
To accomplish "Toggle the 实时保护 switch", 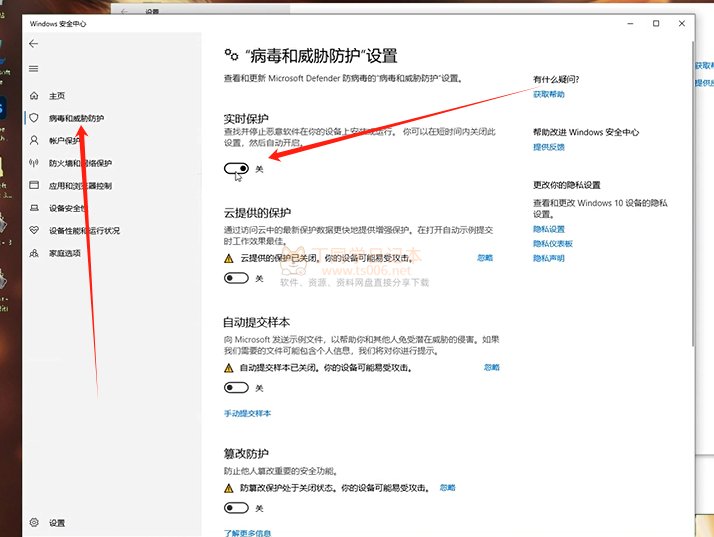I will pyautogui.click(x=236, y=169).
